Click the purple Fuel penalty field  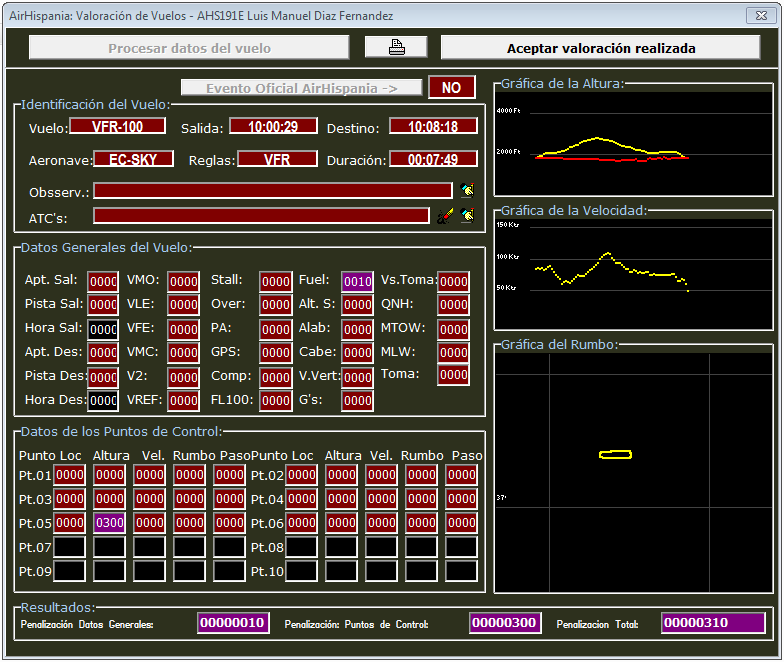358,282
